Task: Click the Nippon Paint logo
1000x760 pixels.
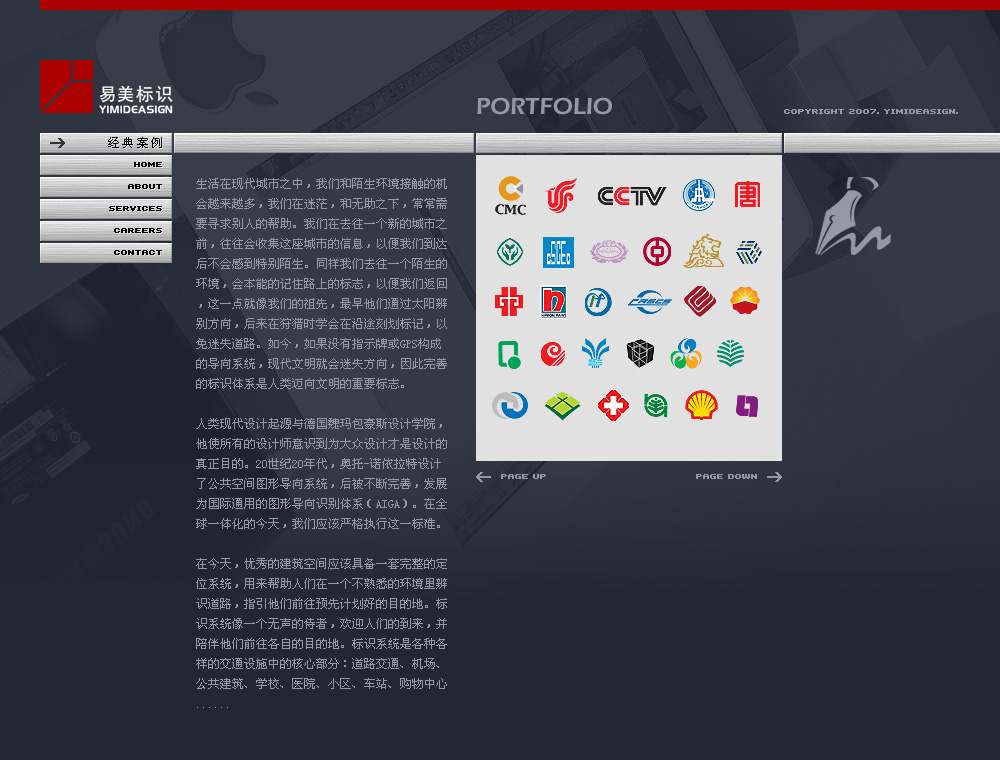Action: coord(554,302)
